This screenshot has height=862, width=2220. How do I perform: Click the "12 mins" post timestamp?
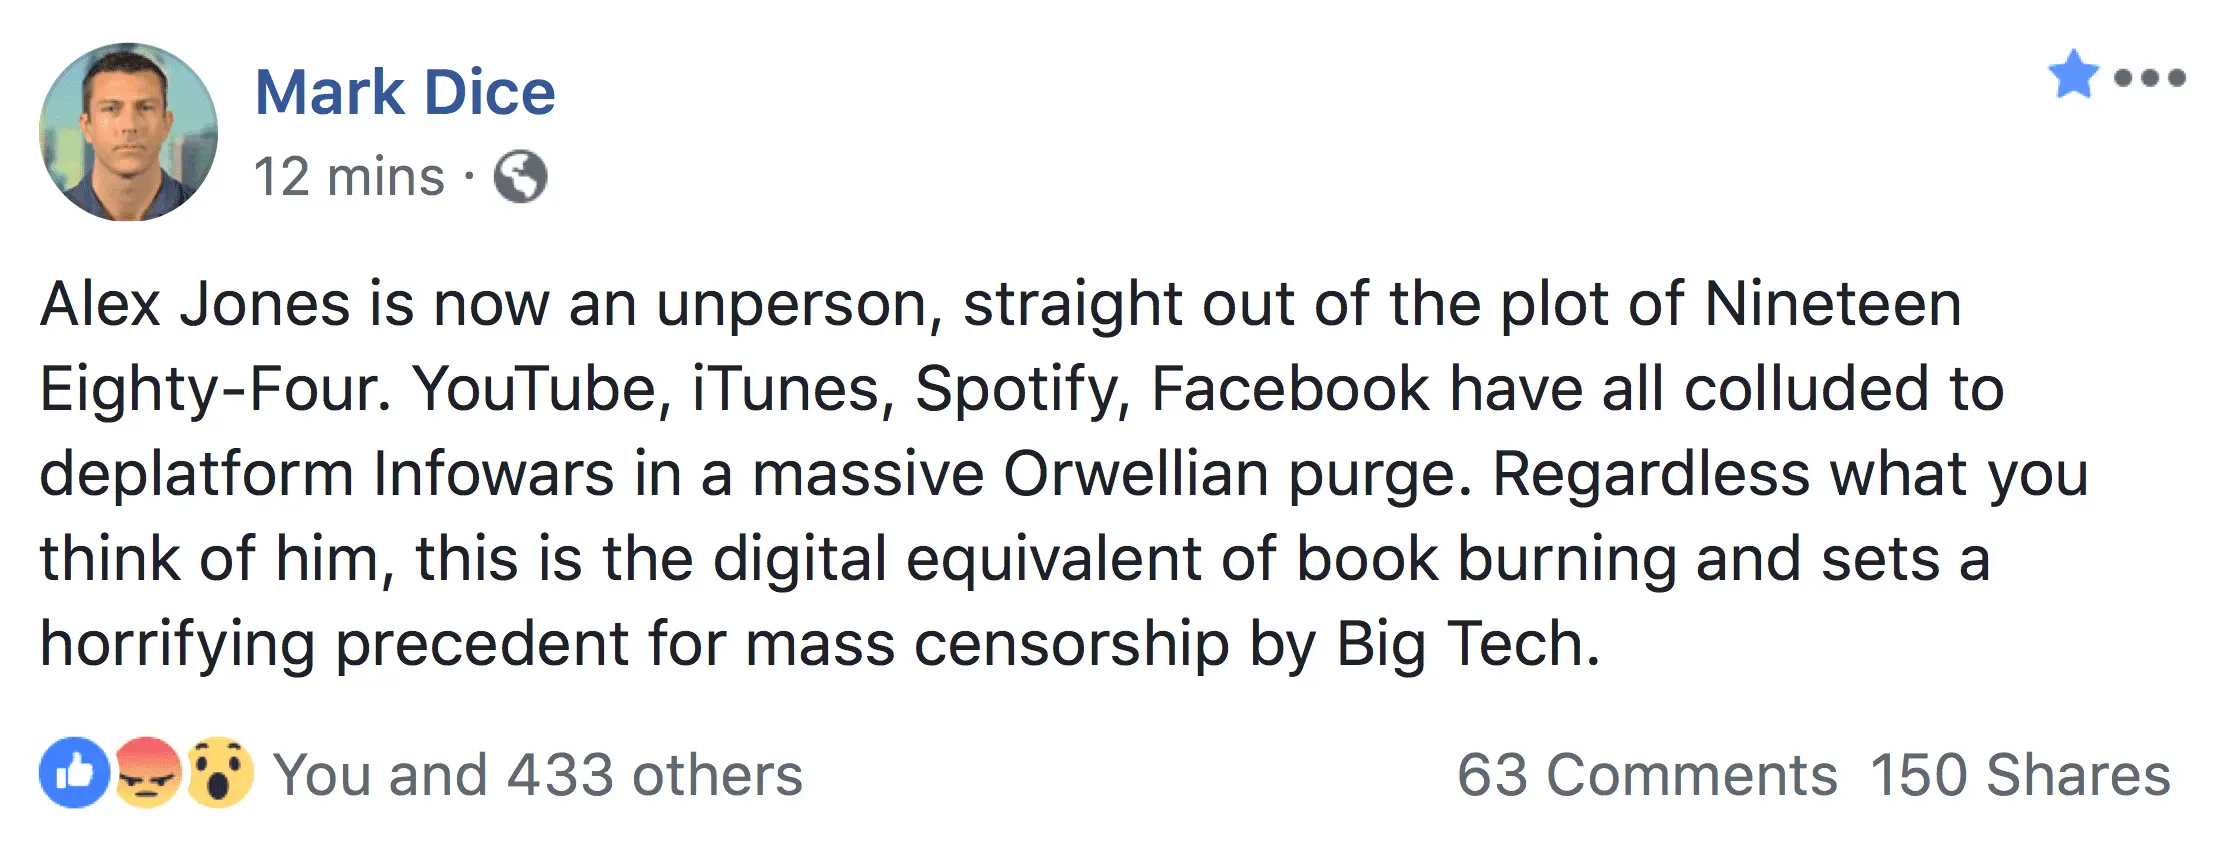coord(348,177)
